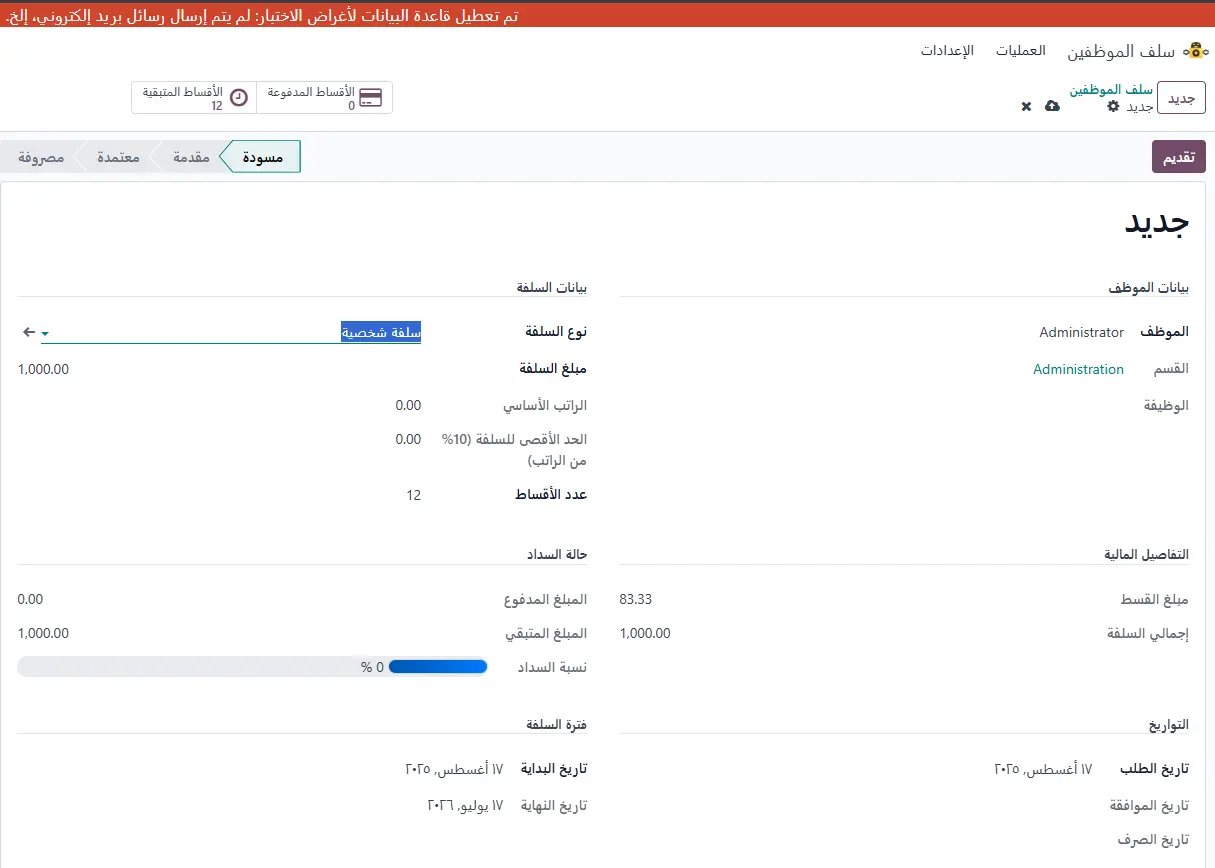Click the internal link arrow beside loan type
The width and height of the screenshot is (1215, 868).
(28, 332)
